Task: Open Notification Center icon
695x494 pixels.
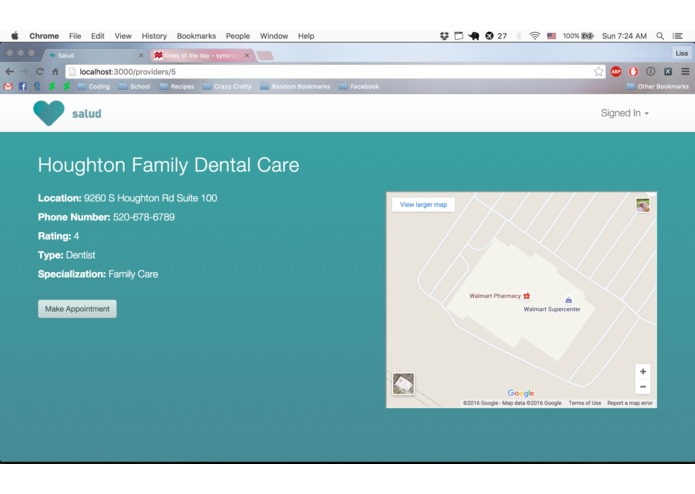Action: 678,36
